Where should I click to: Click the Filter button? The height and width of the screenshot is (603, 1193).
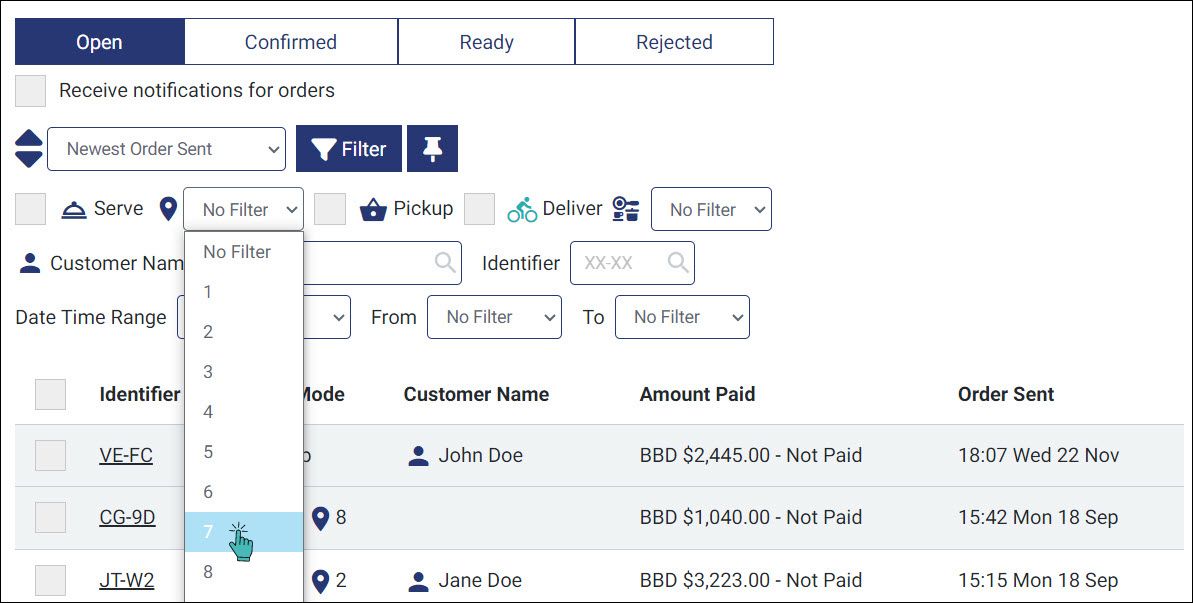(x=348, y=149)
